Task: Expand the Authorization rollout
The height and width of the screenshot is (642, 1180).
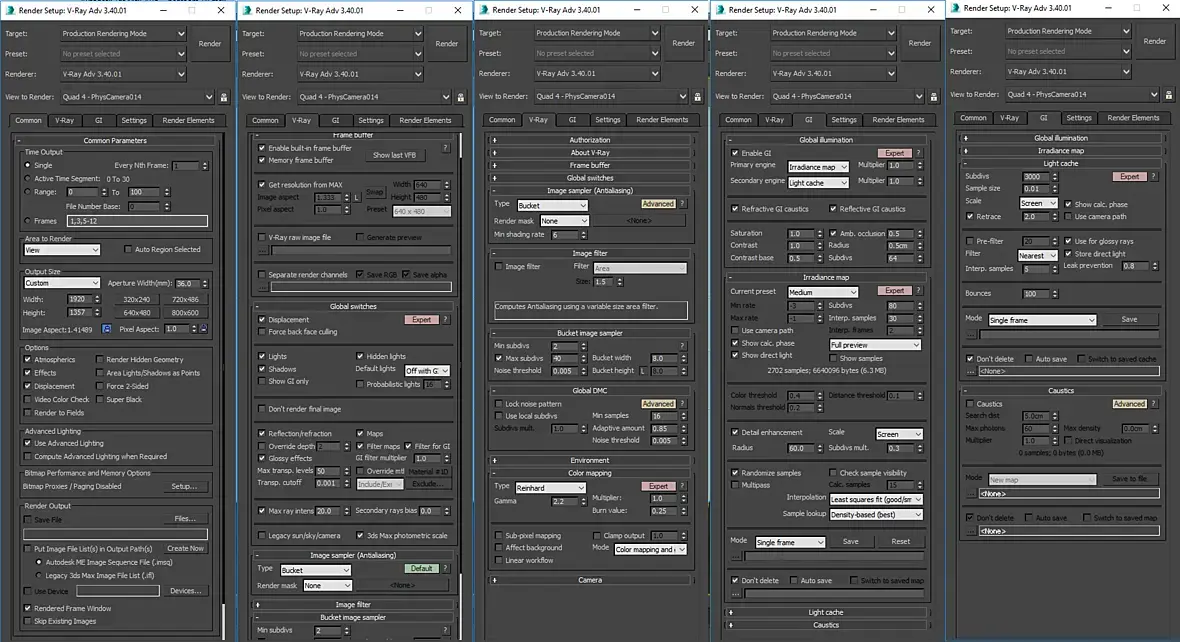Action: 590,140
